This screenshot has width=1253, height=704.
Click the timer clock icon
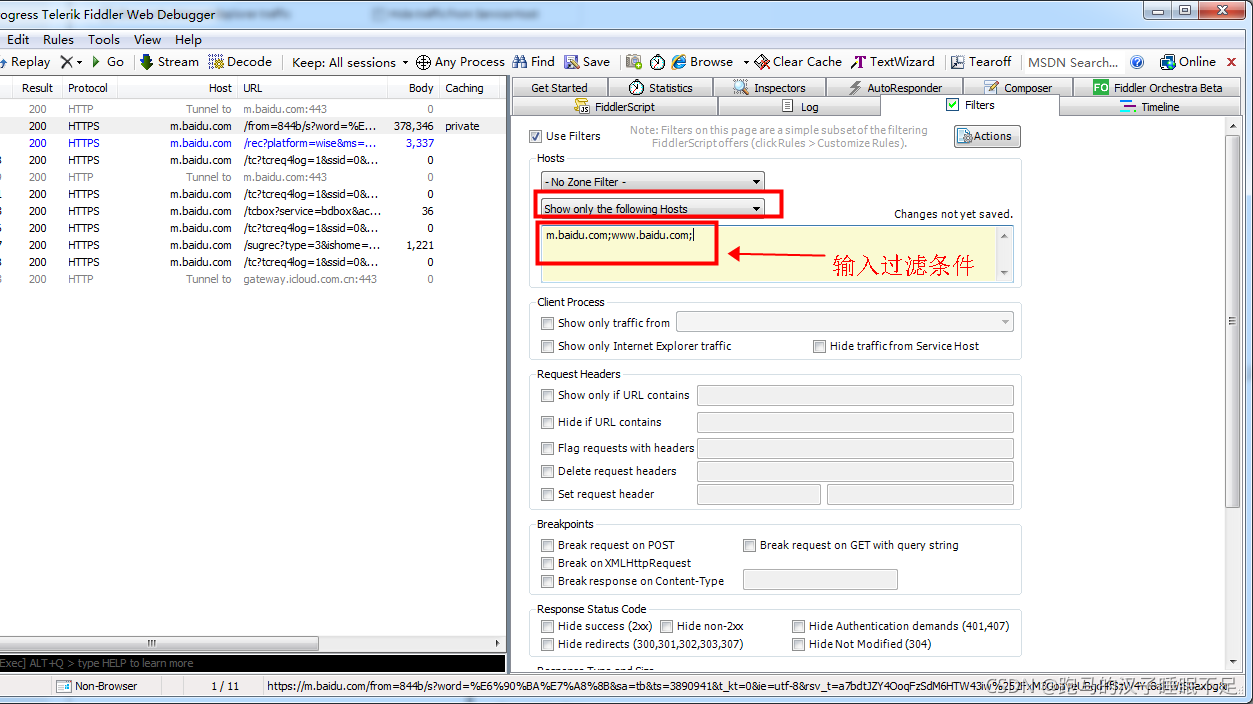point(657,62)
